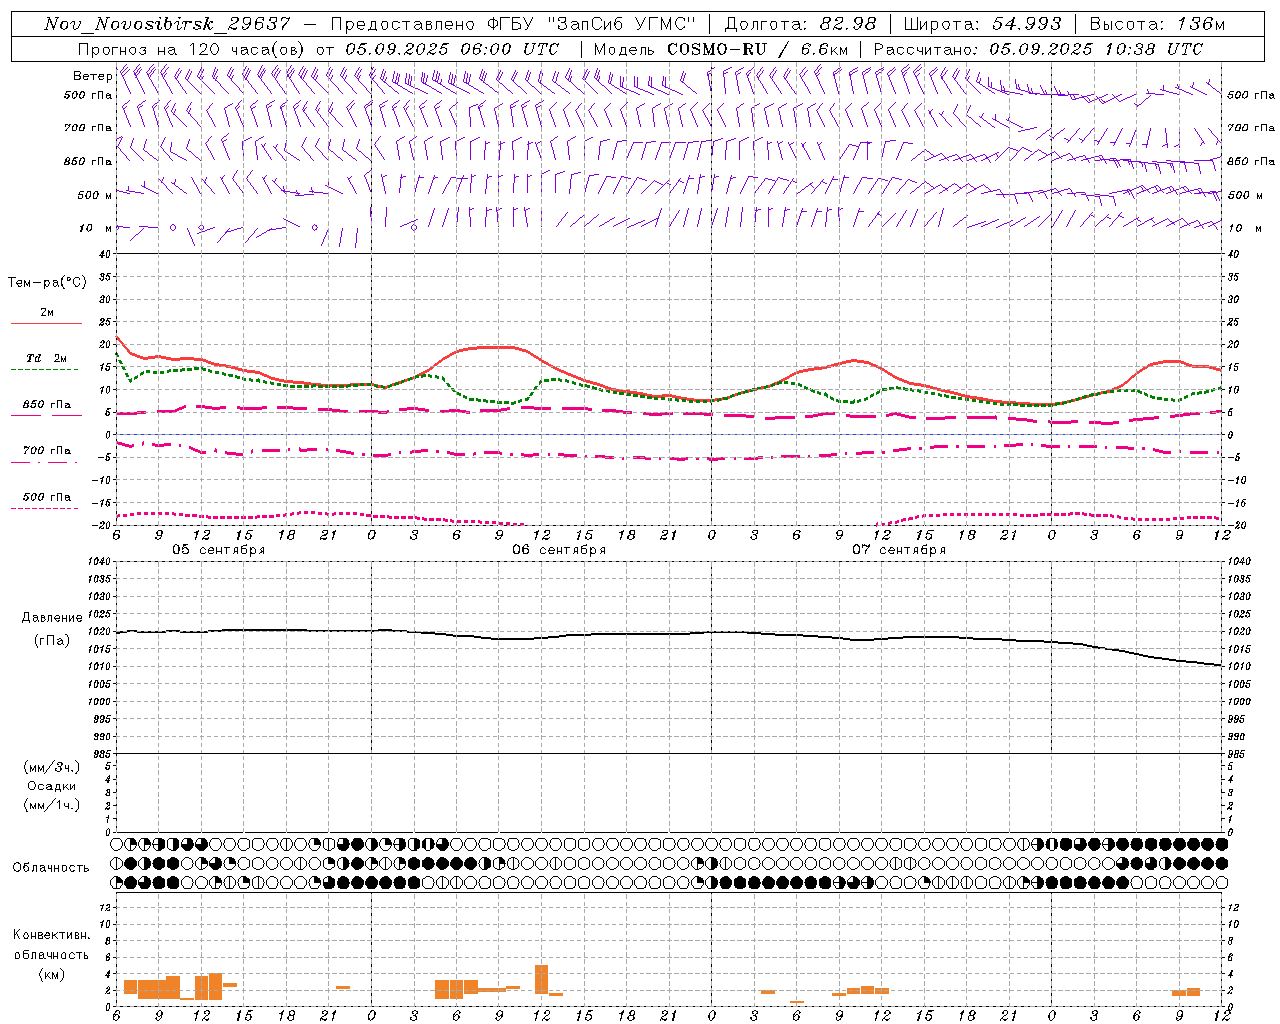Click the (мм/1ч.) precipitation unit label
1280x1024 pixels.
[x=52, y=805]
